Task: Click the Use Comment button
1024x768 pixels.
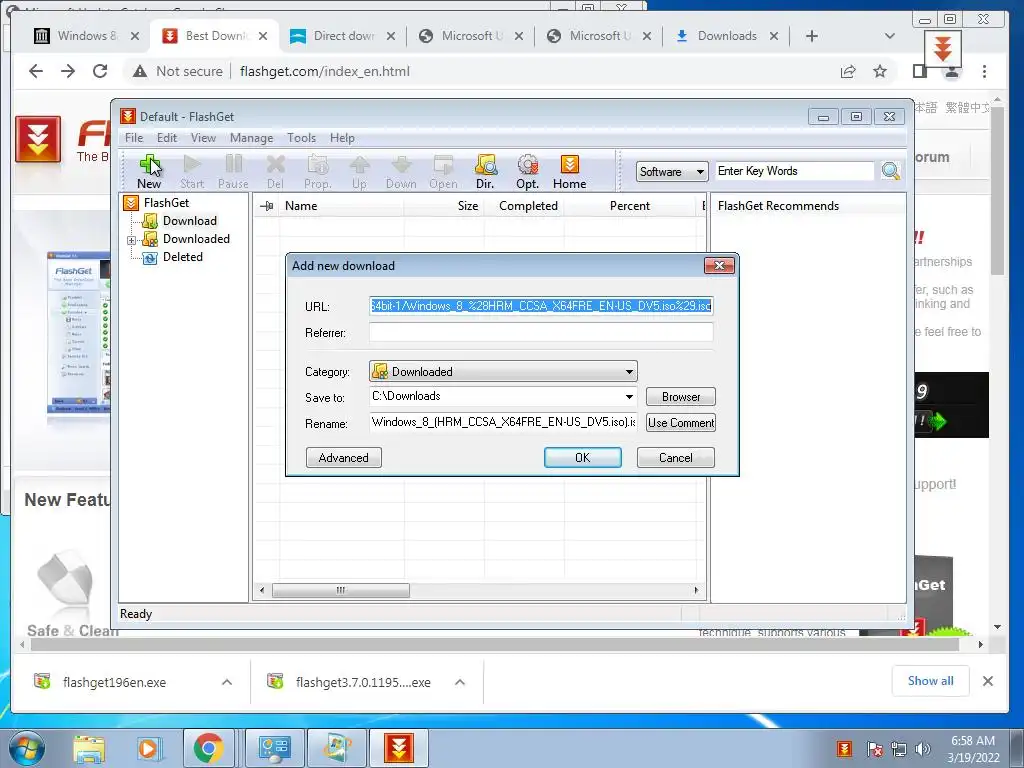Action: (x=680, y=423)
